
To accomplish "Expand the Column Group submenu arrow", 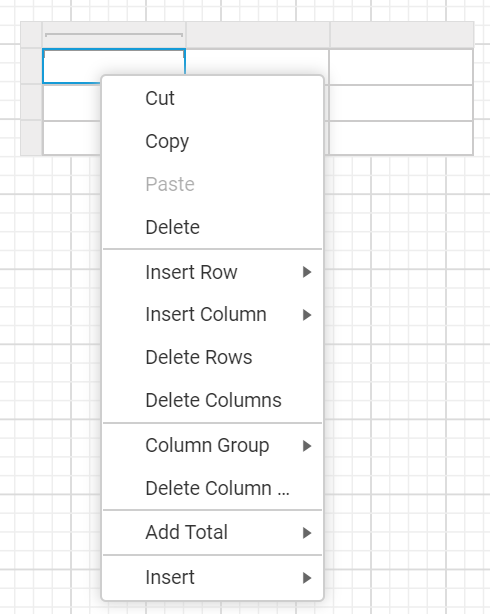I will [307, 446].
